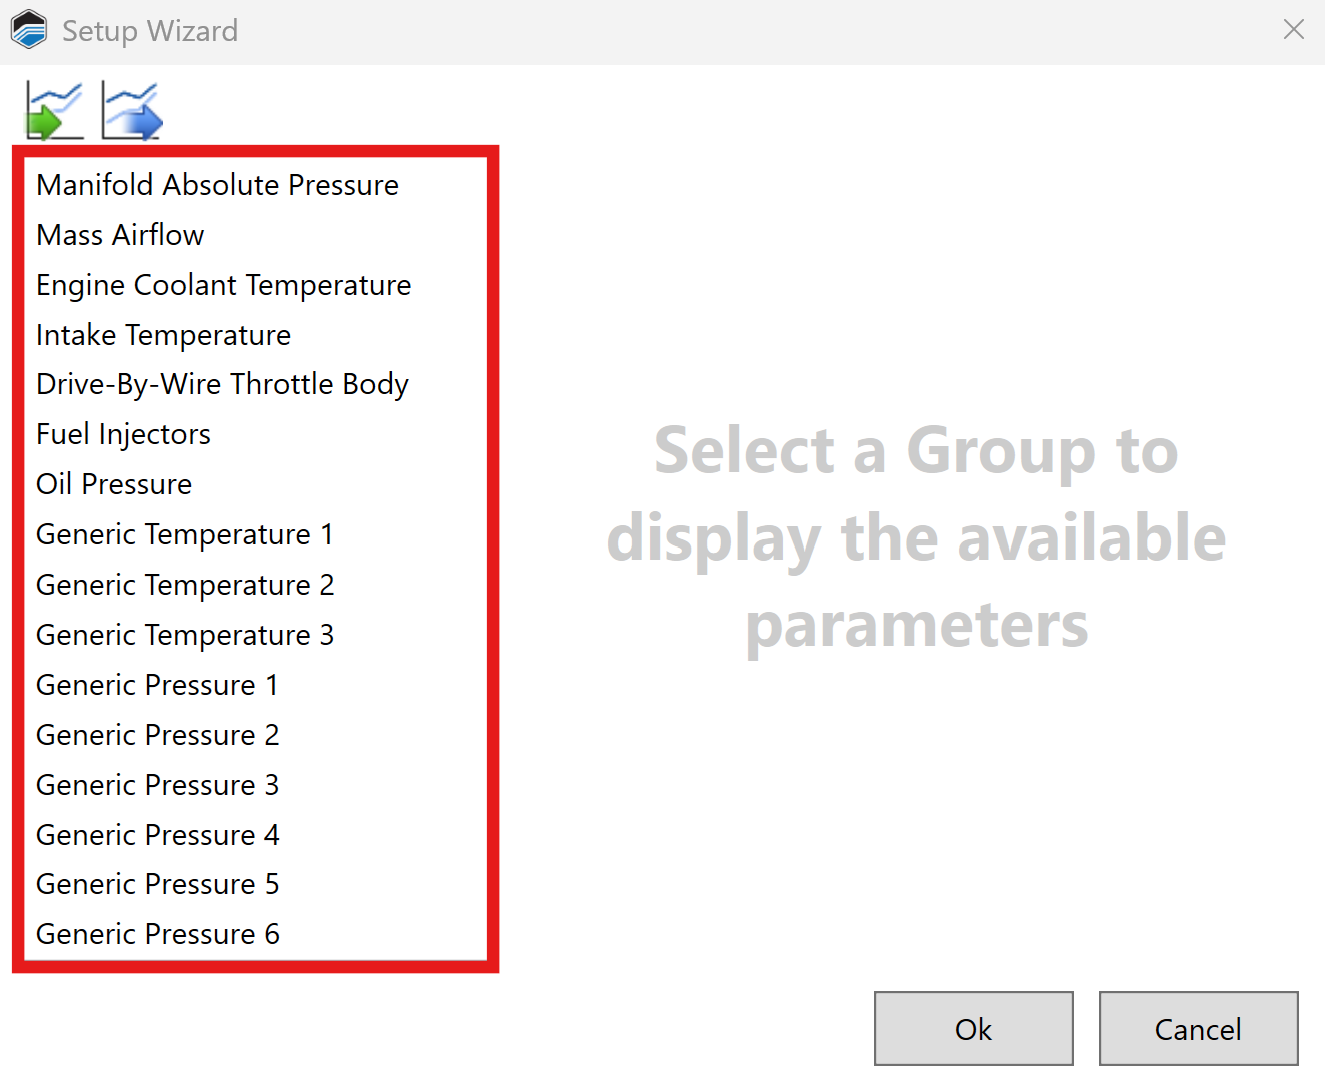Select the Generic Pressure 6 group
The width and height of the screenshot is (1325, 1090).
(157, 934)
